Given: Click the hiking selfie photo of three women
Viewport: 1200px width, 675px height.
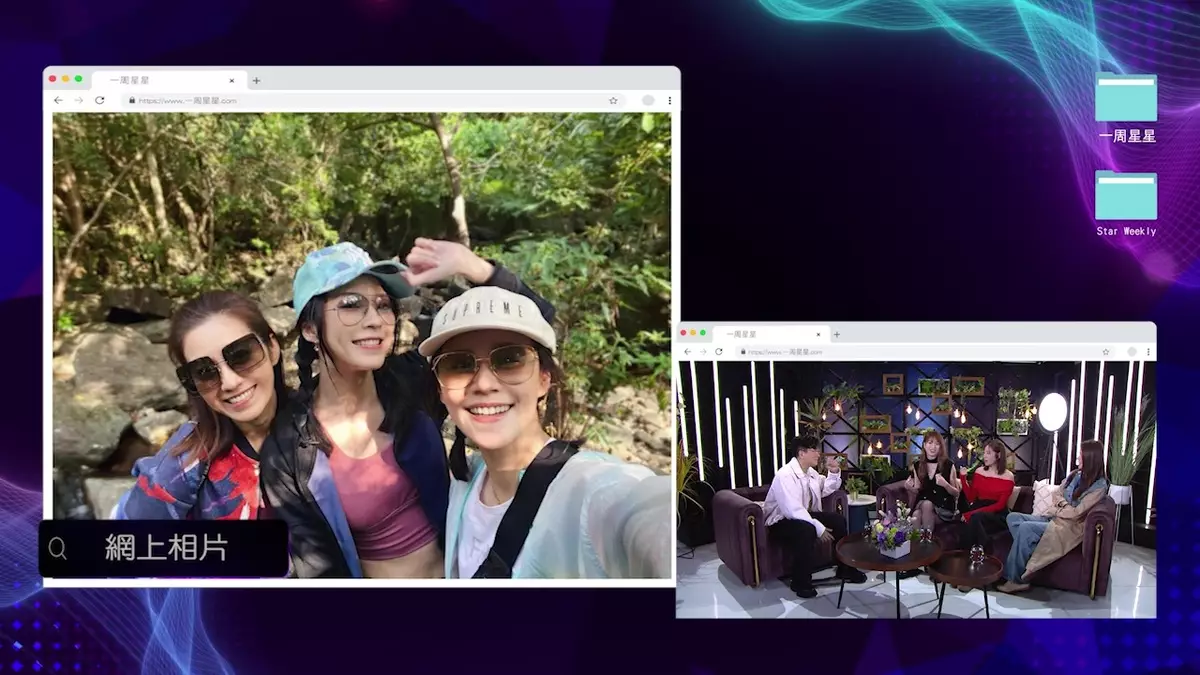Looking at the screenshot, I should (362, 345).
